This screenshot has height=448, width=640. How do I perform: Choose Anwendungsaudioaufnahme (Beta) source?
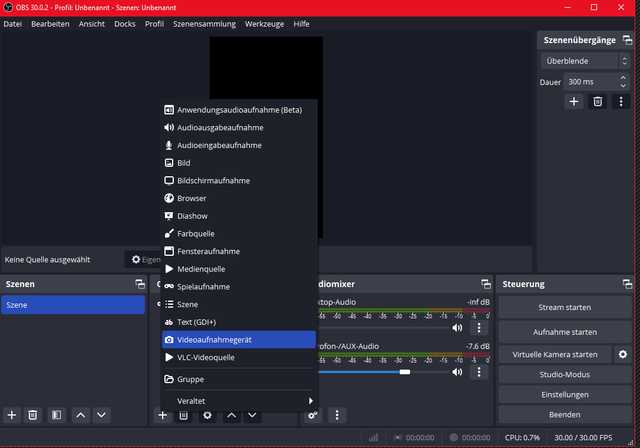(x=239, y=110)
